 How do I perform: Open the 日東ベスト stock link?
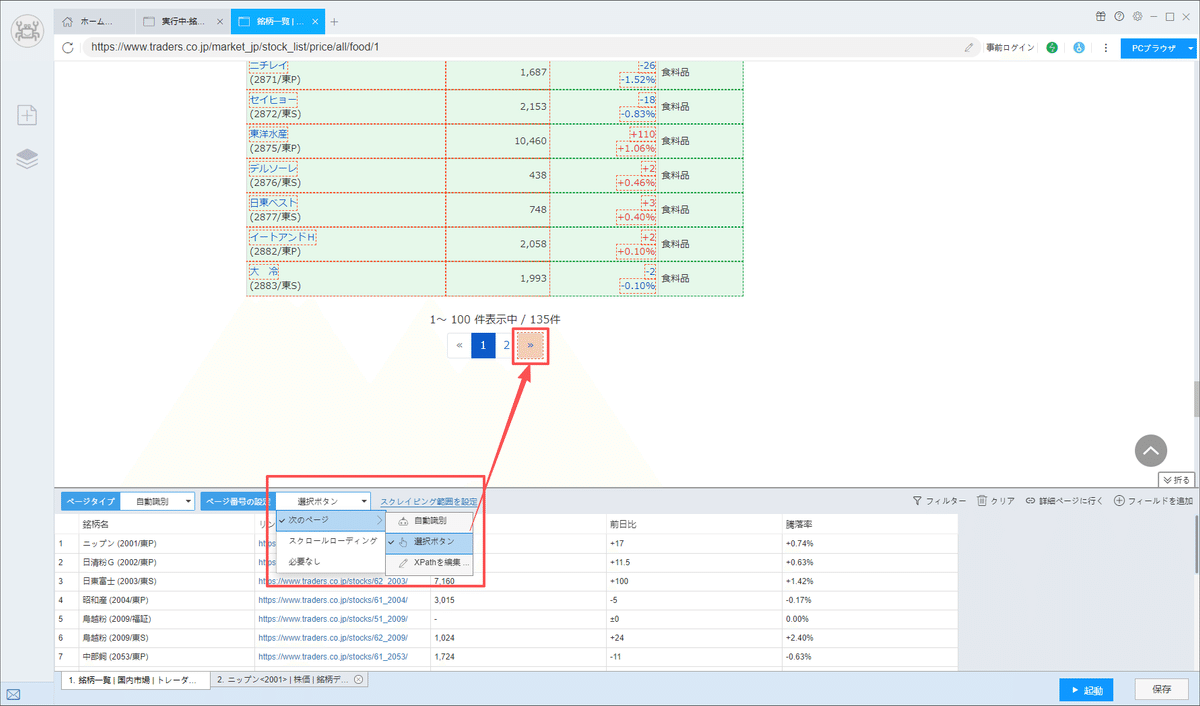(x=272, y=203)
